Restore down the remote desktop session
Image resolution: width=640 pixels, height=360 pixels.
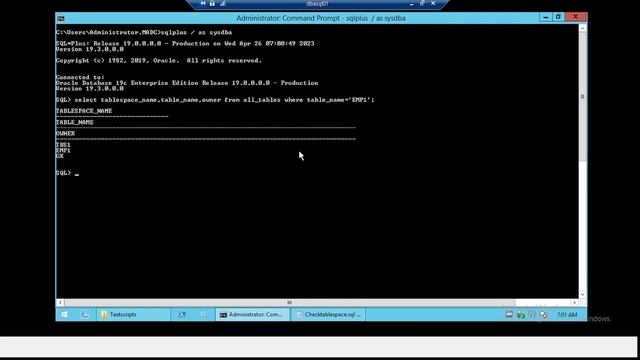pyautogui.click(x=422, y=3)
